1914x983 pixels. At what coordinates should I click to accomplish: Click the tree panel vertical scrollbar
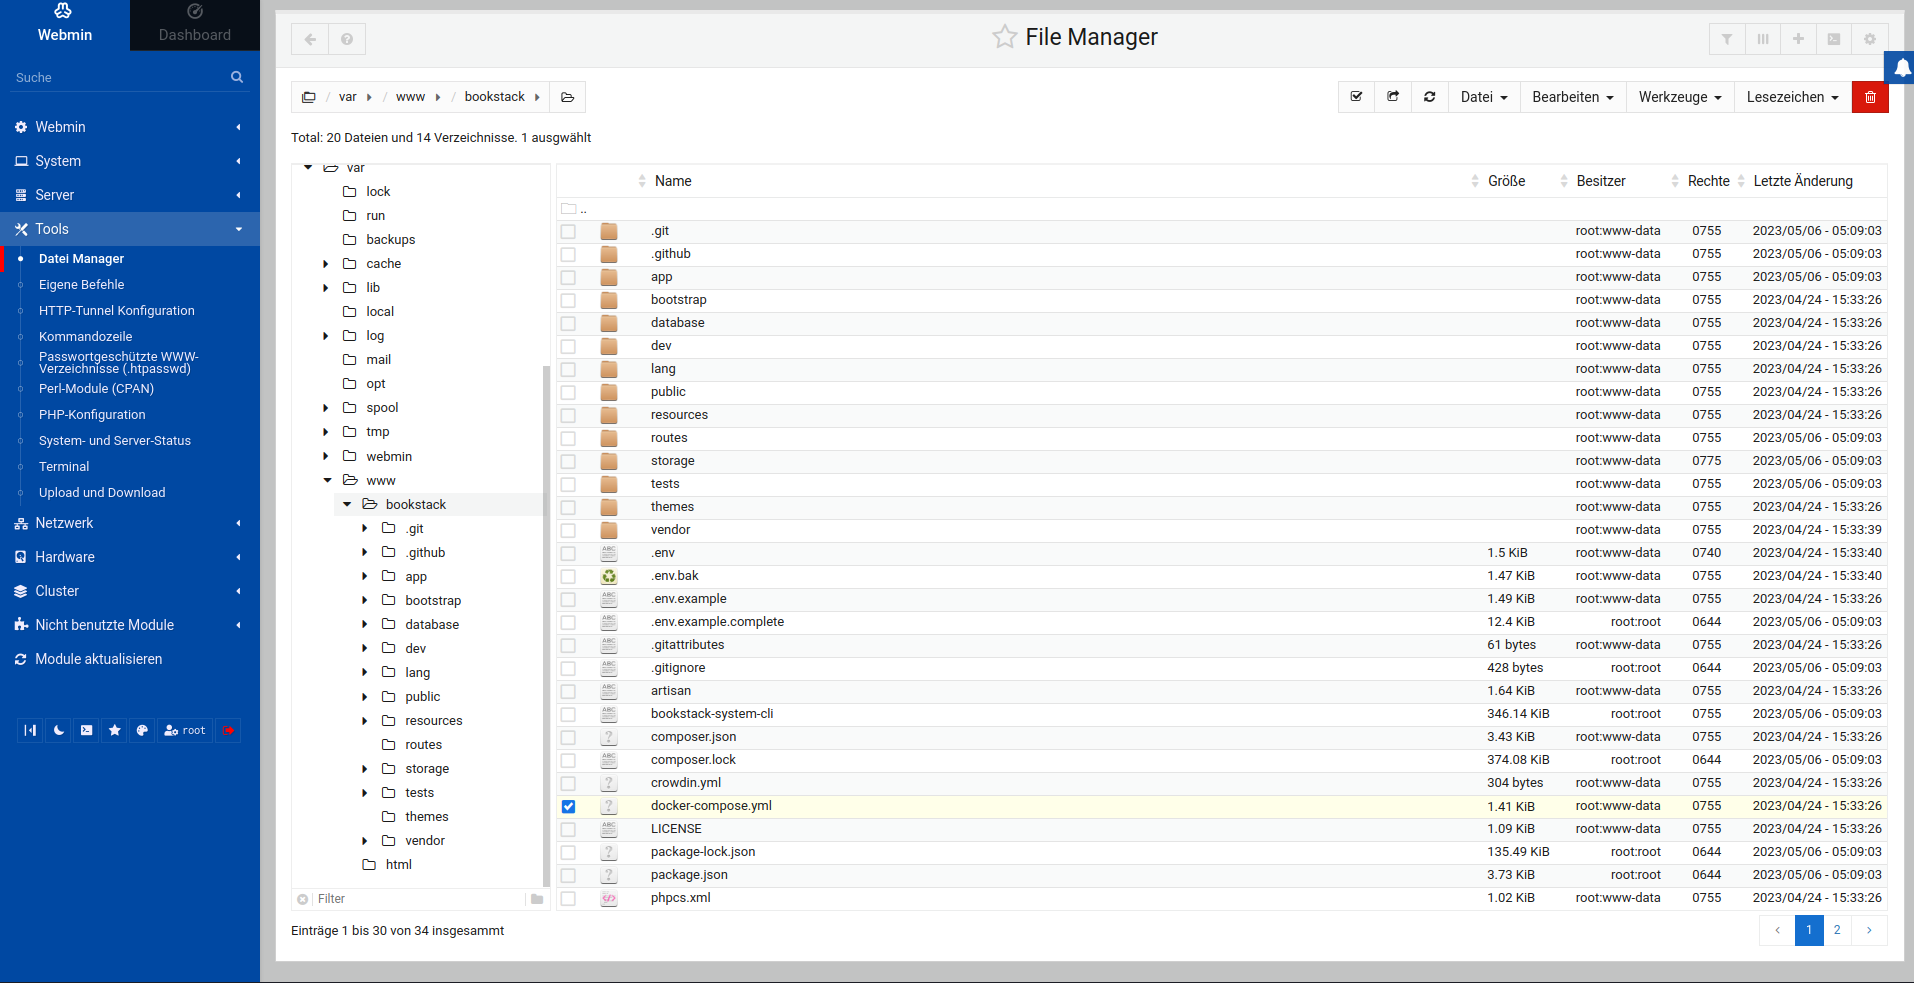click(546, 626)
